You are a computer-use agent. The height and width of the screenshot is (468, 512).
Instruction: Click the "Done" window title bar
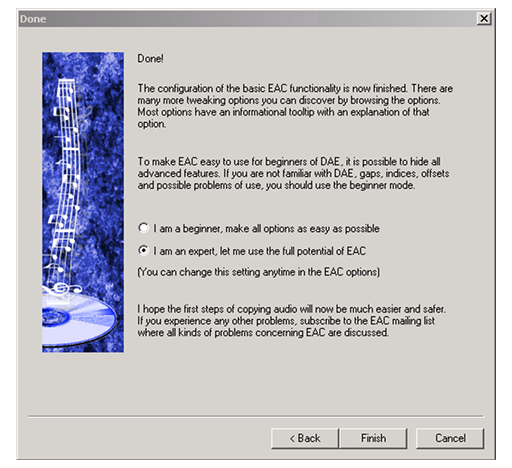coord(247,19)
